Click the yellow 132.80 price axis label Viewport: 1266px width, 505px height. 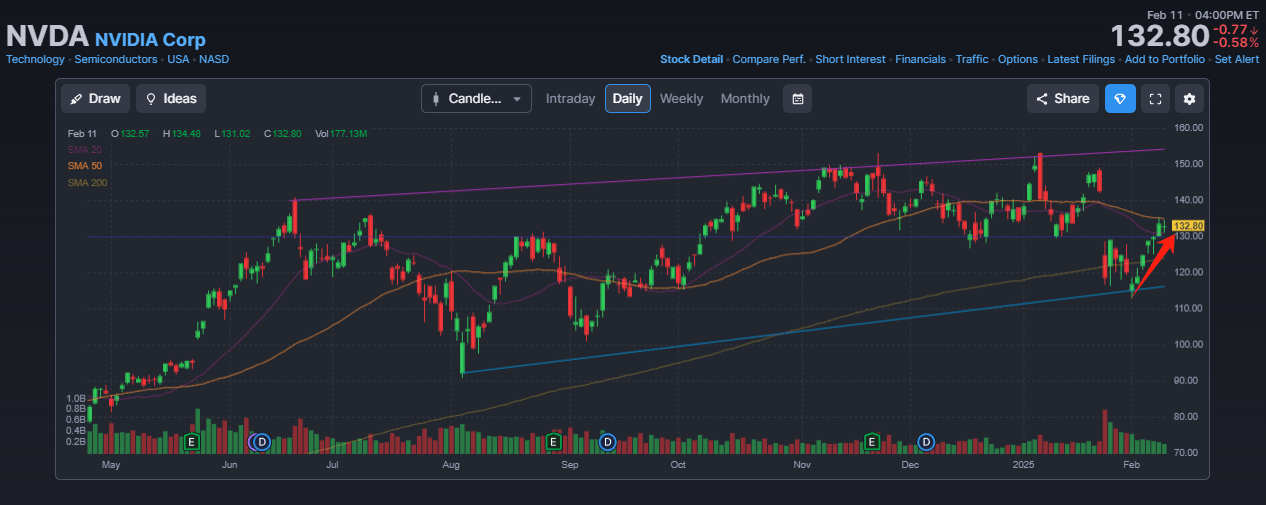pyautogui.click(x=1189, y=226)
